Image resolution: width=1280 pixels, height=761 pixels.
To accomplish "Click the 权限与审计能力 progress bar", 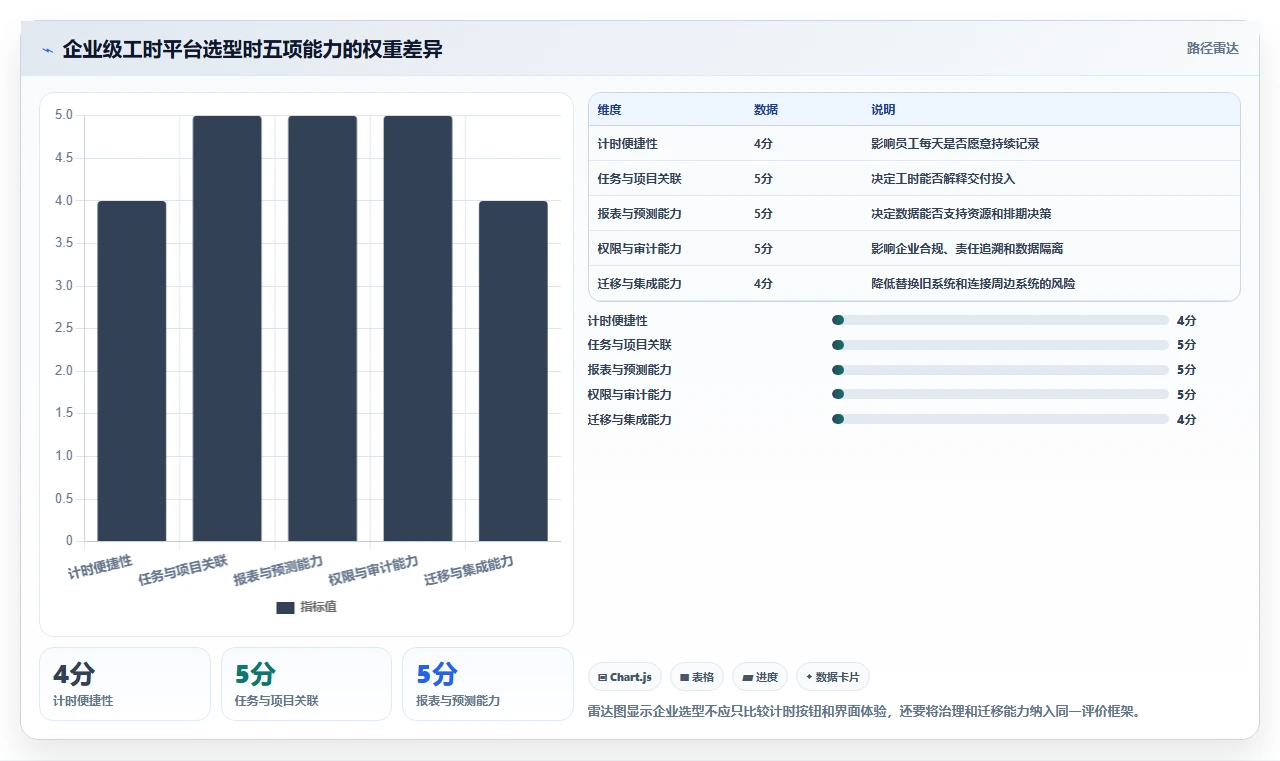I will tap(1000, 395).
